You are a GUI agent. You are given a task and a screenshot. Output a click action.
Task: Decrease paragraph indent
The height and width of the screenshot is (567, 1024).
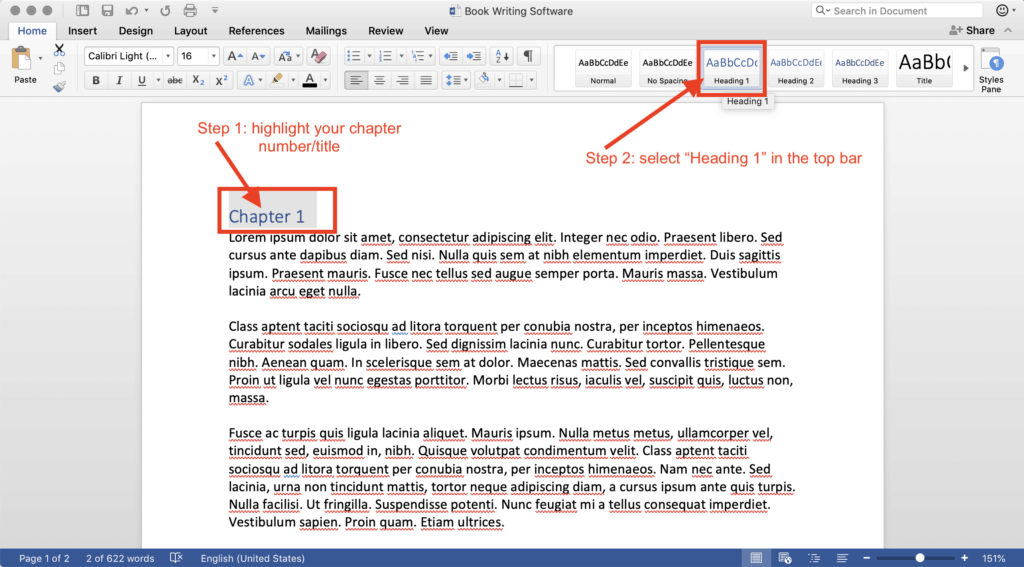[451, 56]
